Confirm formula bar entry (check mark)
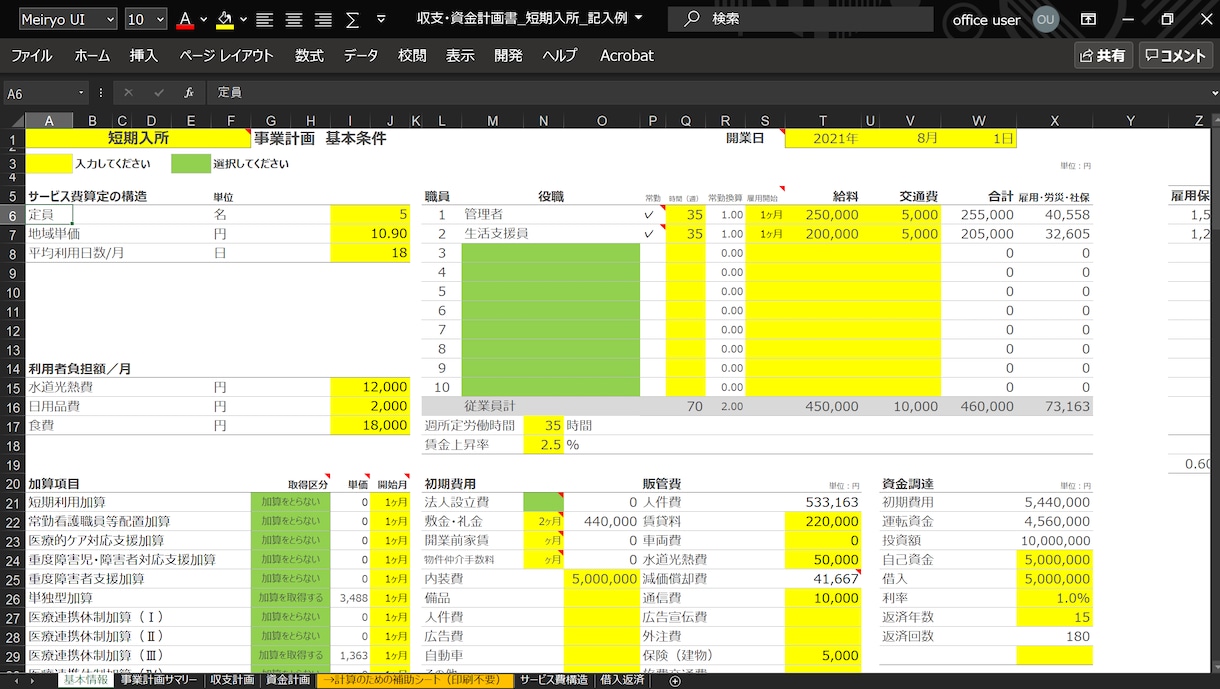The width and height of the screenshot is (1220, 689). (x=157, y=92)
